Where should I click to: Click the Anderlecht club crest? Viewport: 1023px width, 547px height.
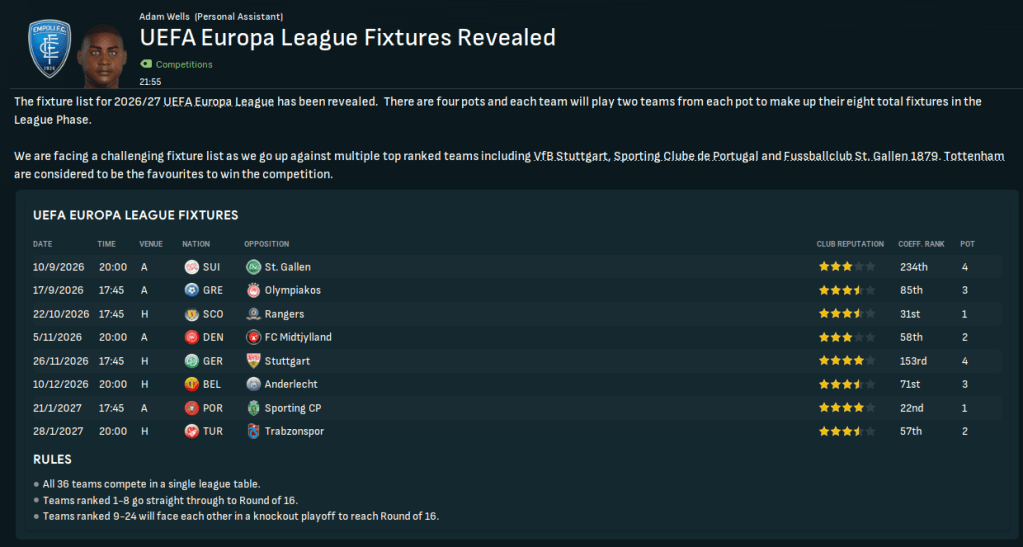(x=253, y=384)
